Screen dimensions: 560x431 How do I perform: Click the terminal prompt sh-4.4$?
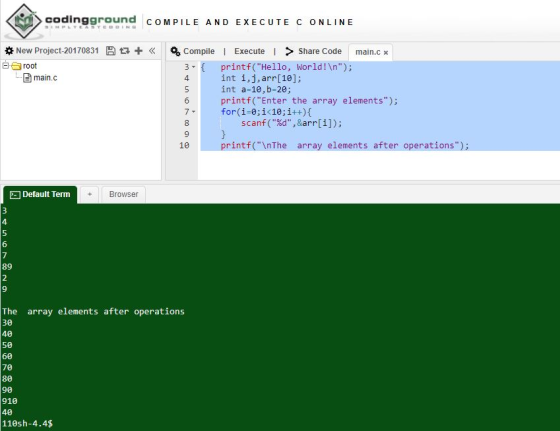click(x=35, y=424)
